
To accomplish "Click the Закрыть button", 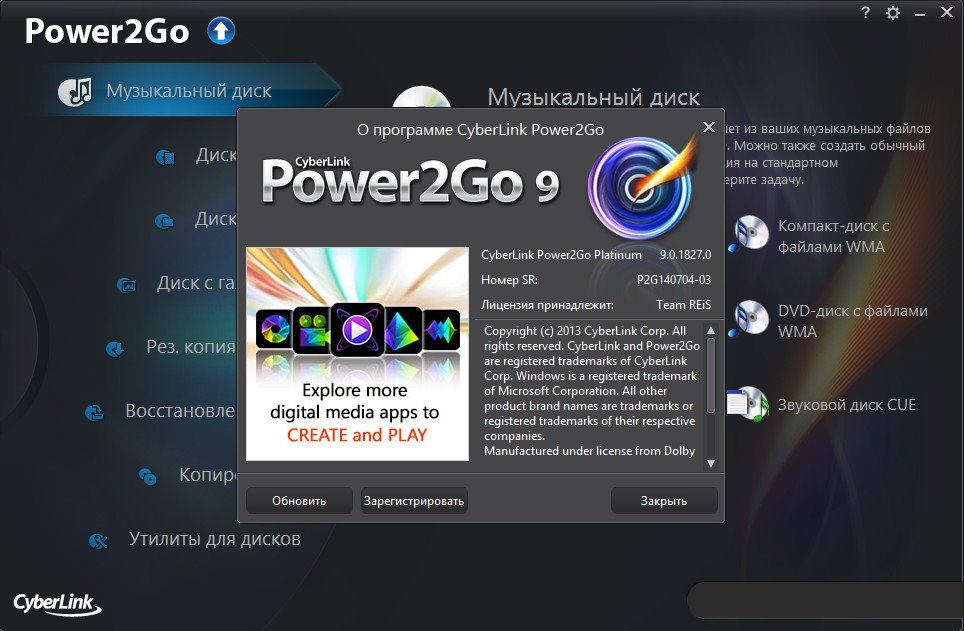I will click(x=664, y=501).
